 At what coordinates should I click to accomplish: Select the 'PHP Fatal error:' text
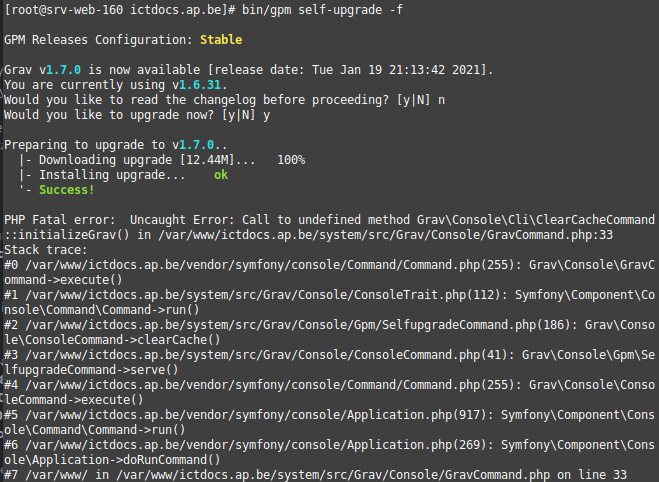(x=60, y=220)
